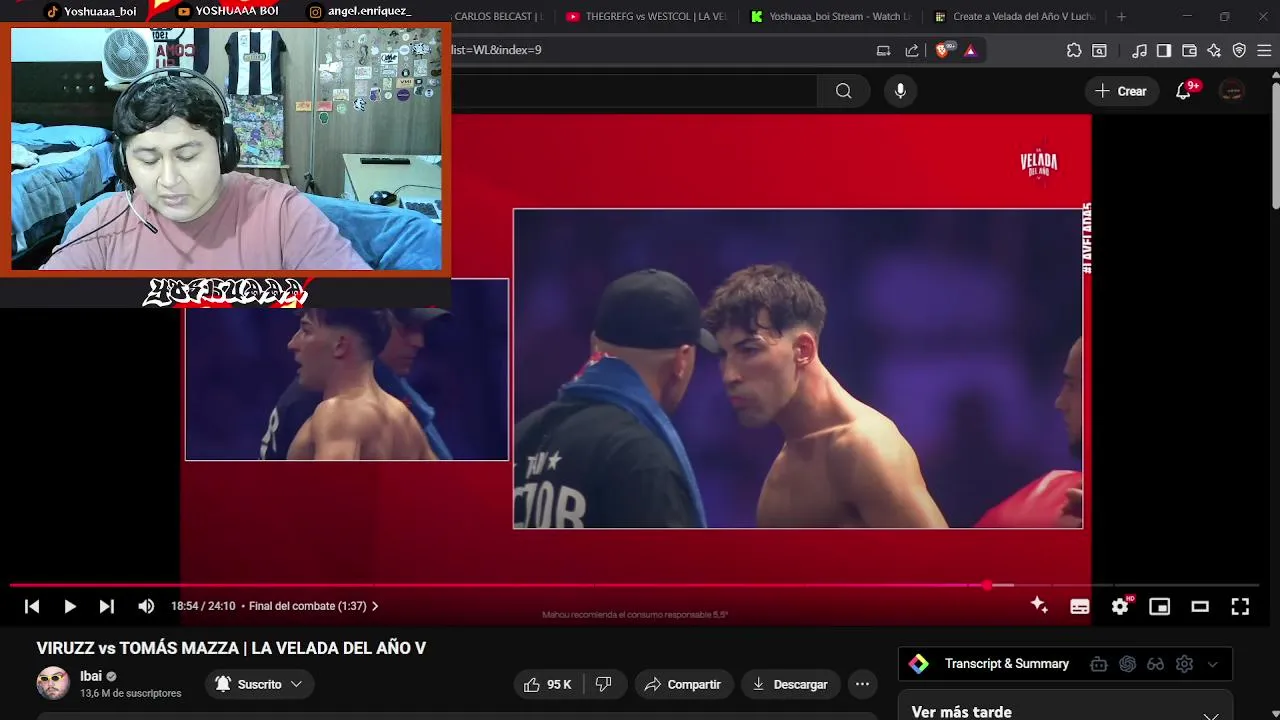Screen dimensions: 1280x720
Task: Toggle the browser sidebar panel
Action: [1164, 50]
